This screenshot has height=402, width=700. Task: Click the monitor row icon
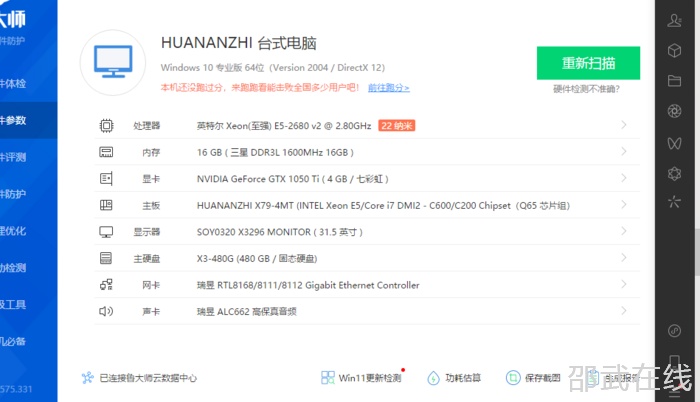point(106,232)
